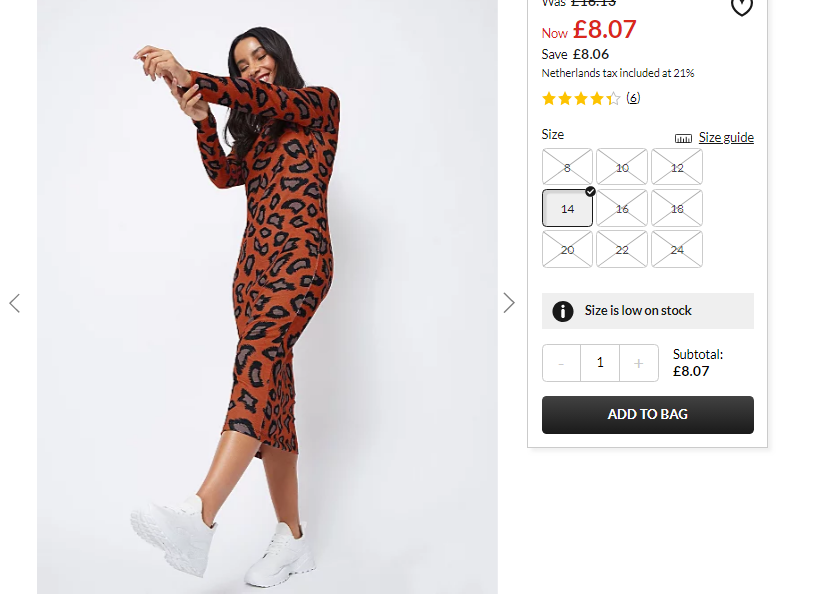Click the quantity input field
823x605 pixels.
(600, 363)
